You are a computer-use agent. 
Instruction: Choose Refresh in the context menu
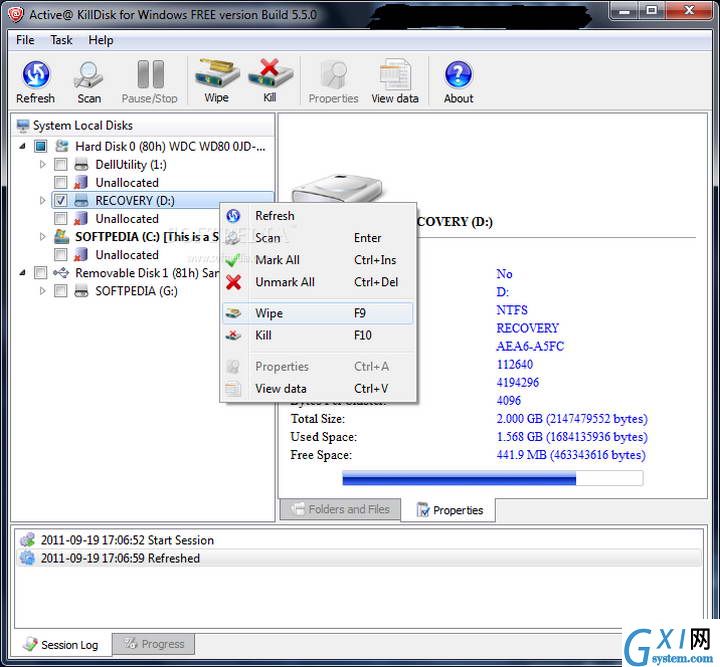[x=318, y=216]
